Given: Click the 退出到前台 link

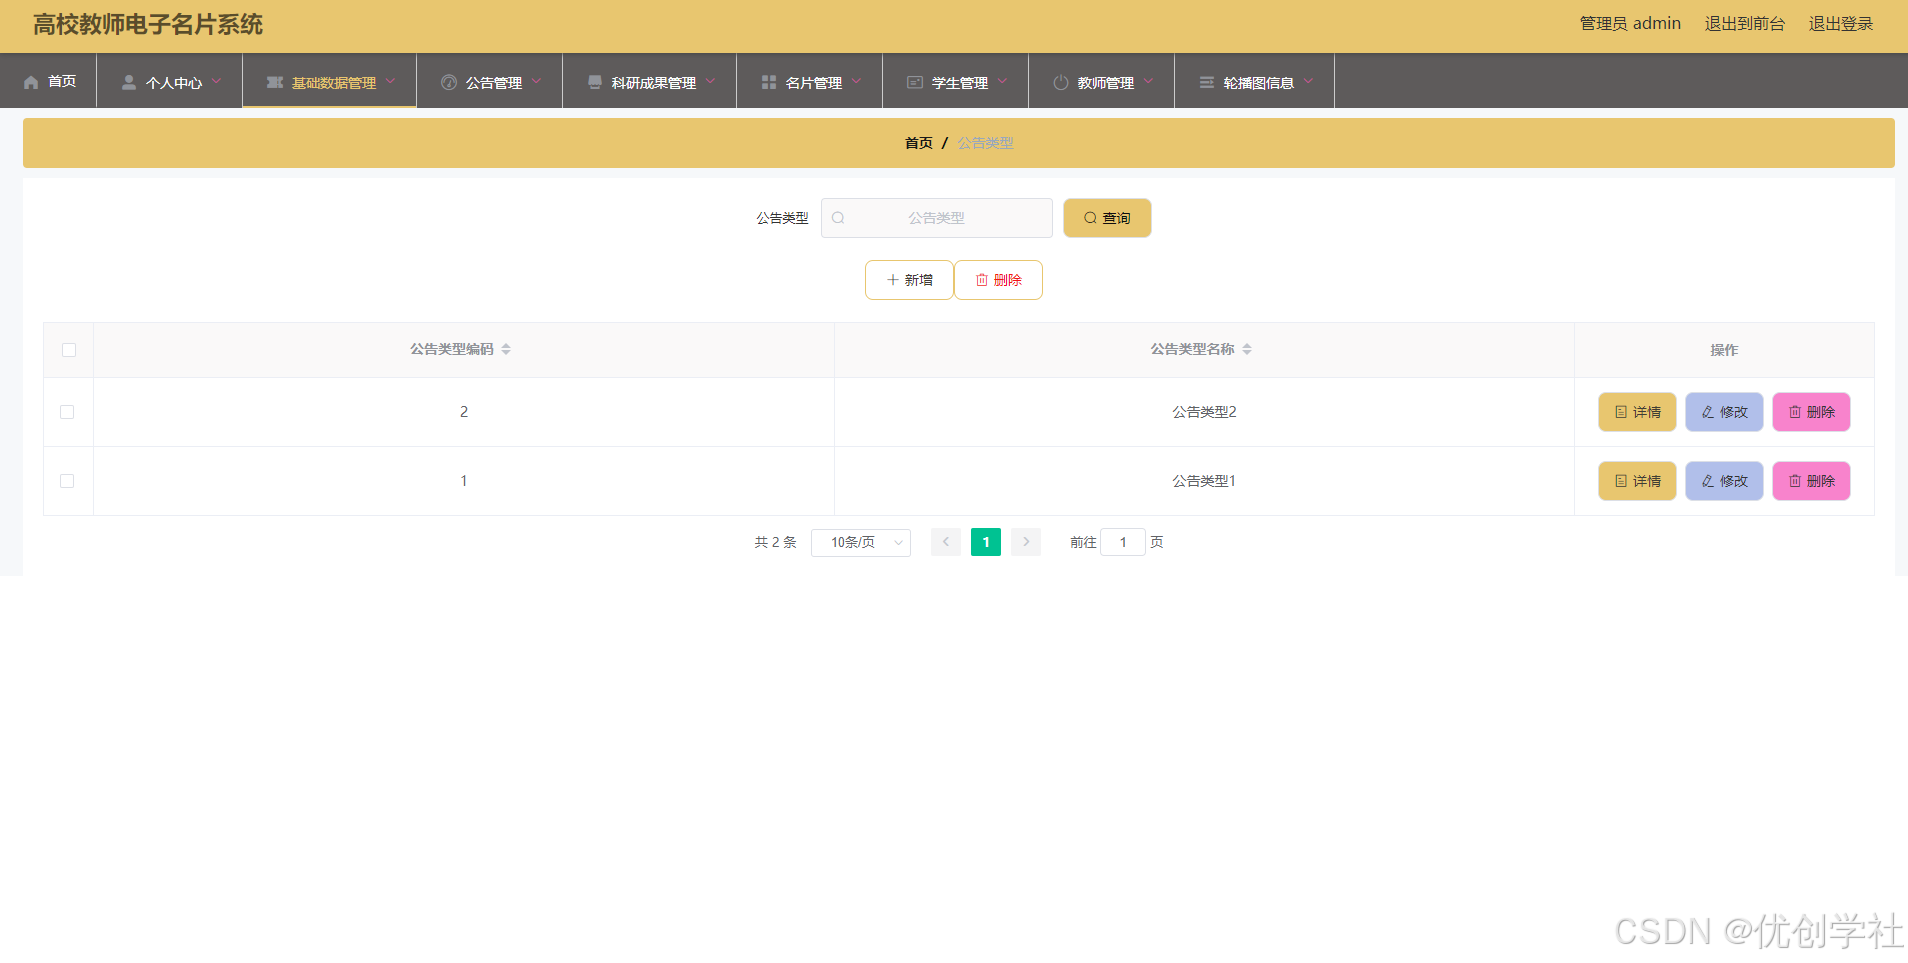Looking at the screenshot, I should coord(1745,24).
